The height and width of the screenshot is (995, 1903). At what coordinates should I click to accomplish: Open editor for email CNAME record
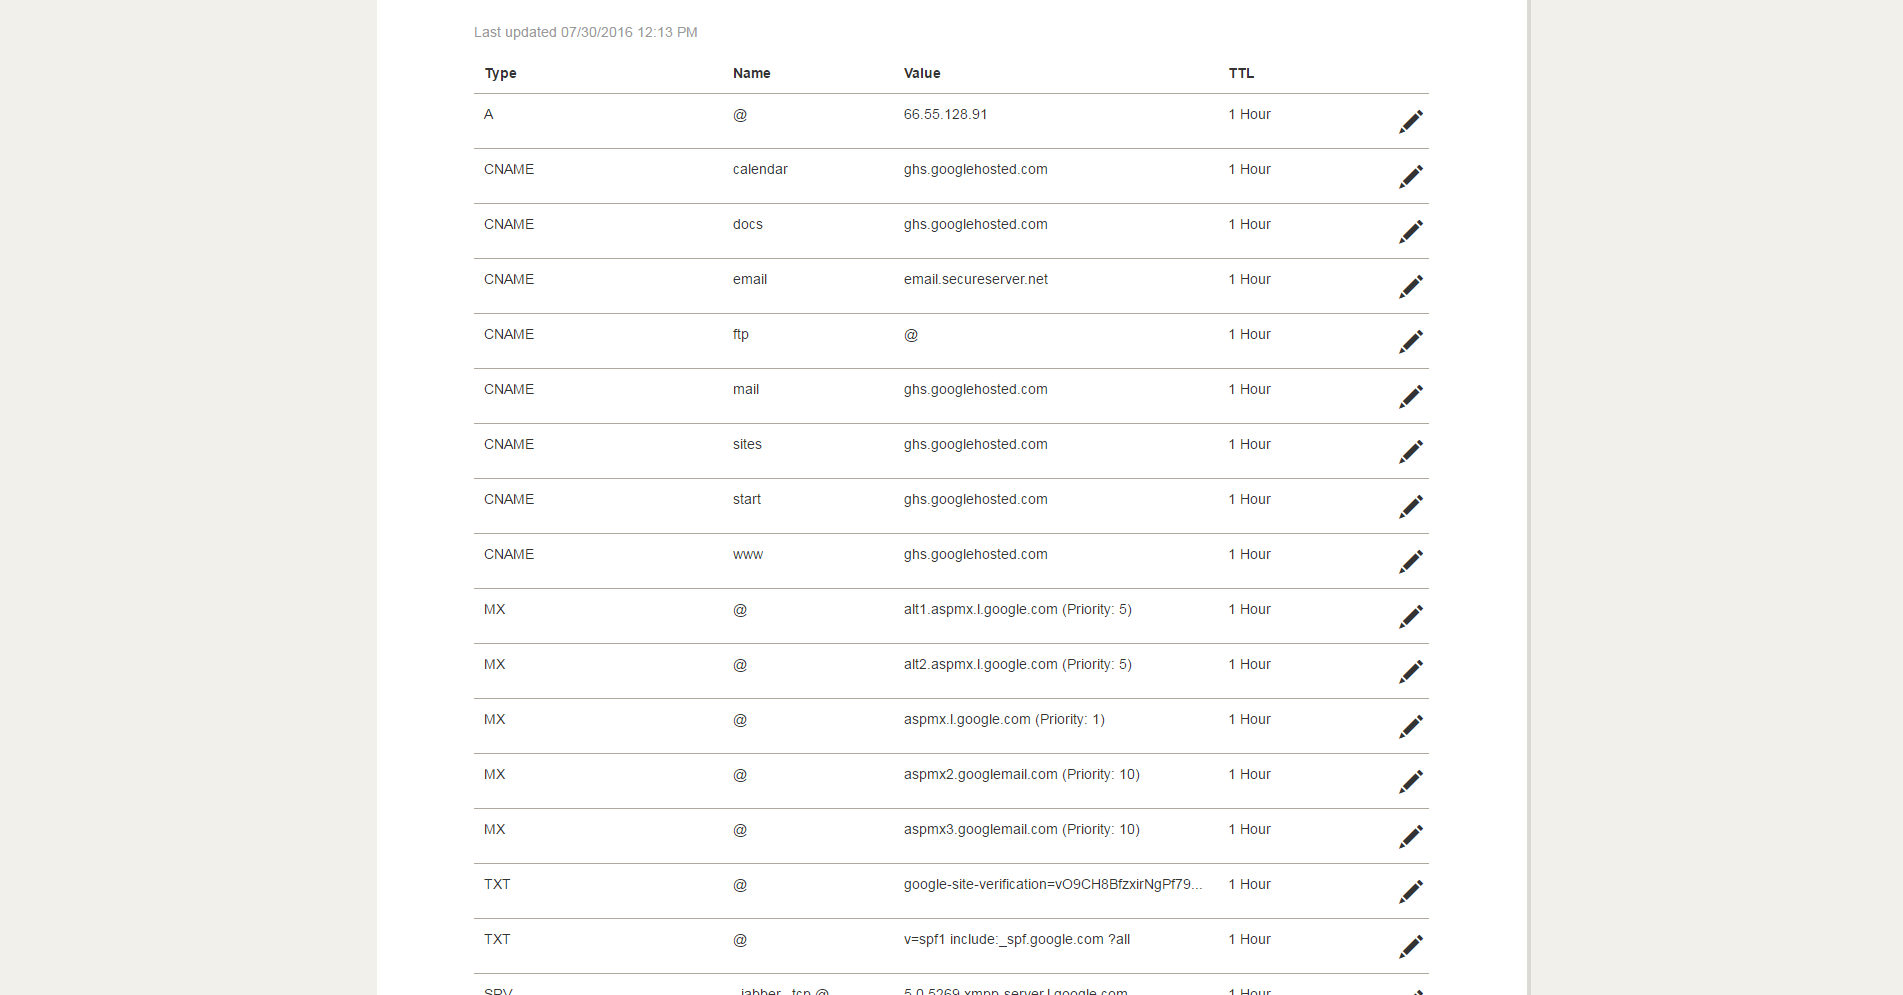click(1411, 287)
